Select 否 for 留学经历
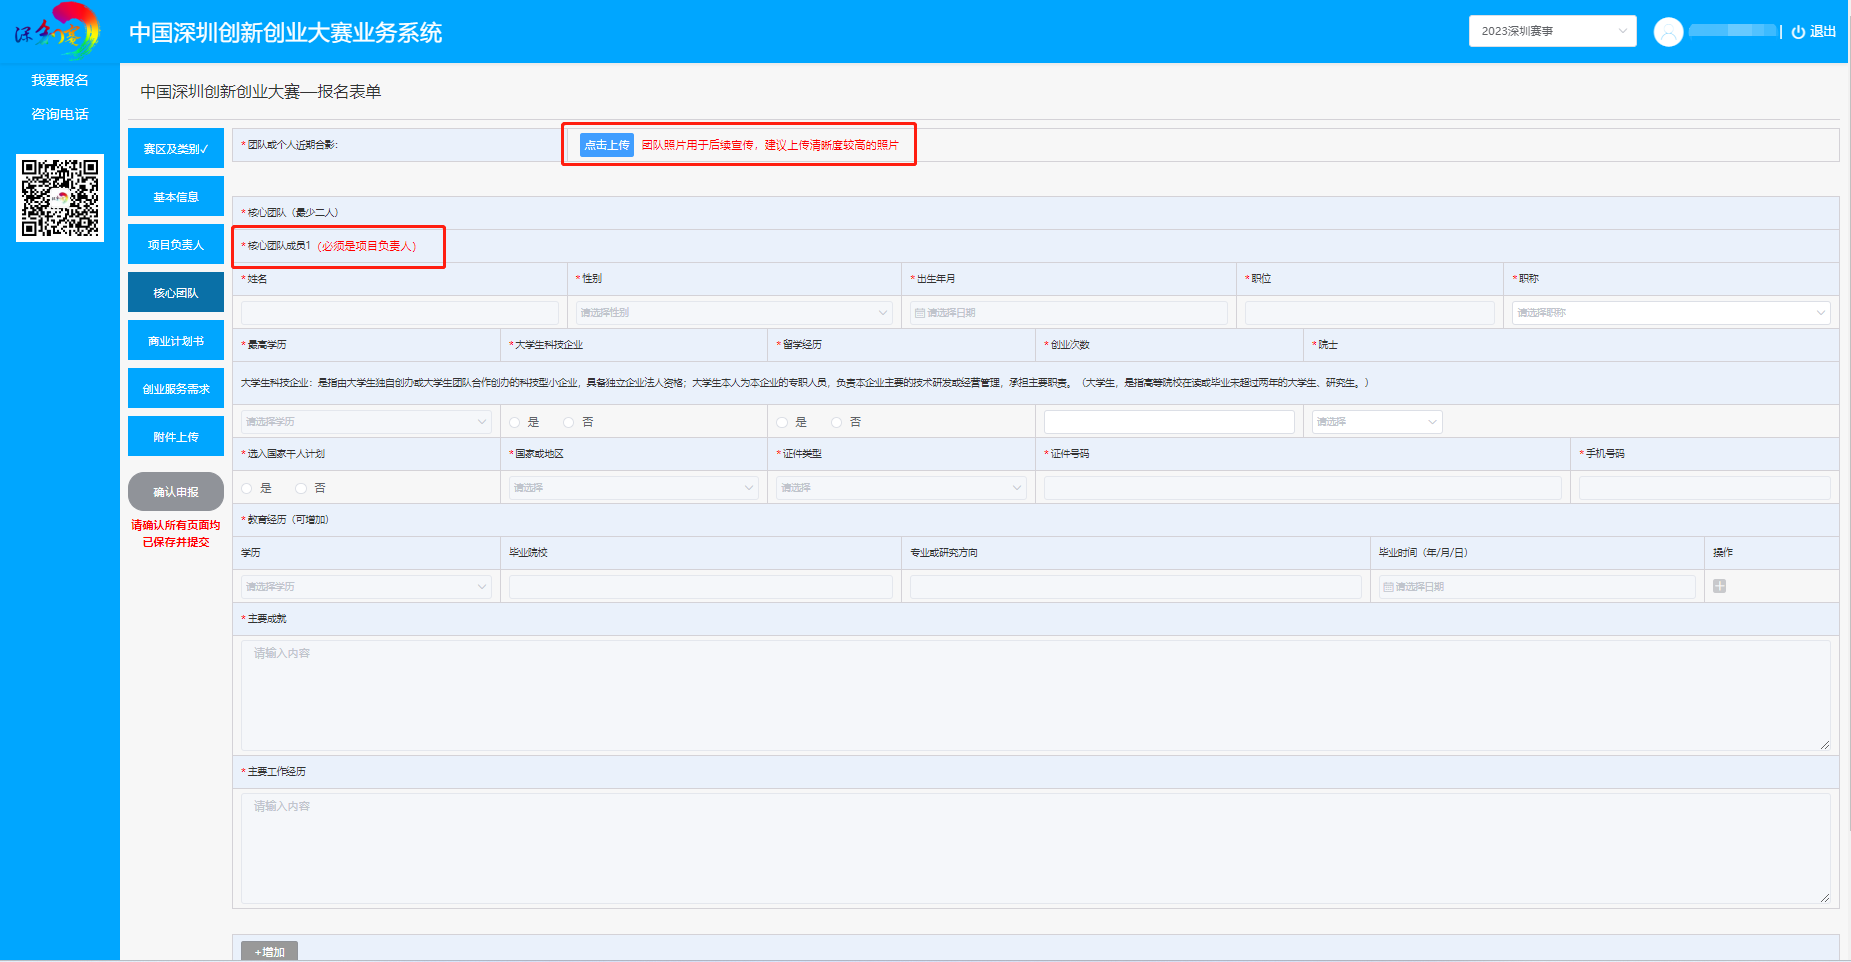Image resolution: width=1851 pixels, height=962 pixels. [x=836, y=422]
